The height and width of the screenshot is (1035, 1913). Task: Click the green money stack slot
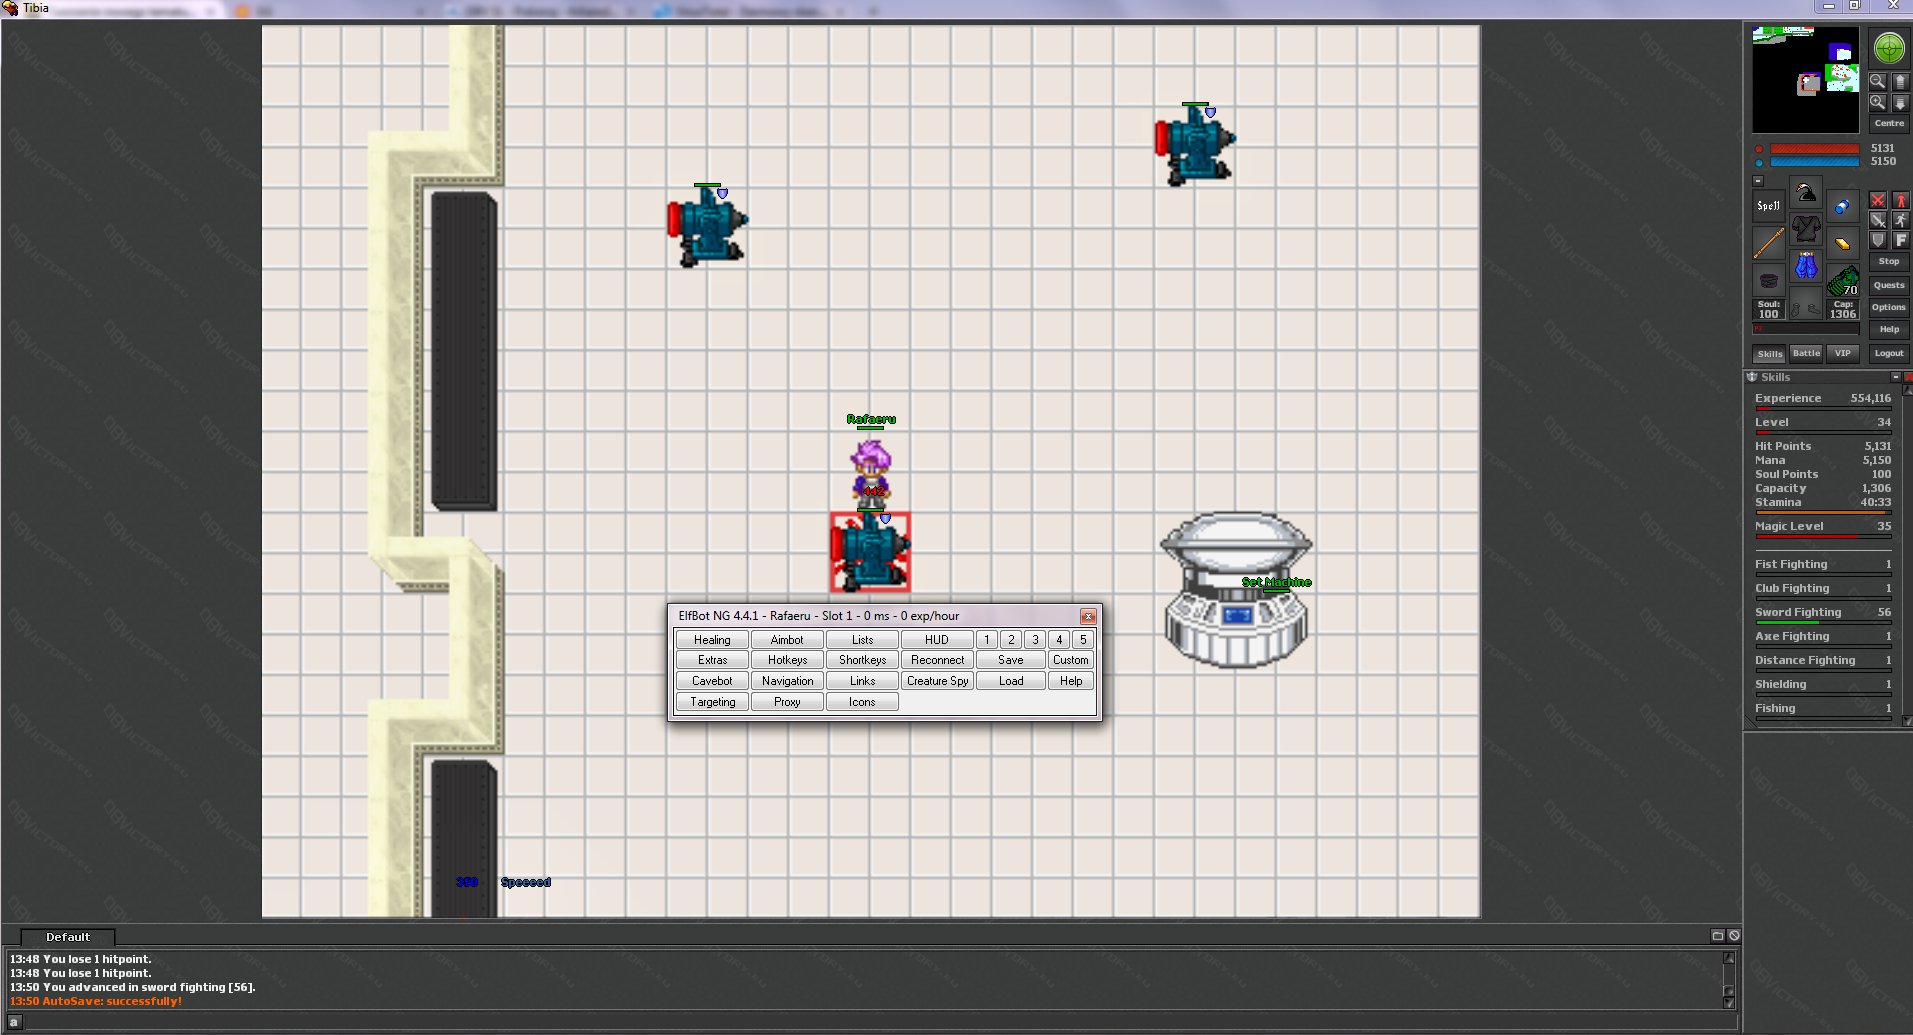click(x=1843, y=280)
